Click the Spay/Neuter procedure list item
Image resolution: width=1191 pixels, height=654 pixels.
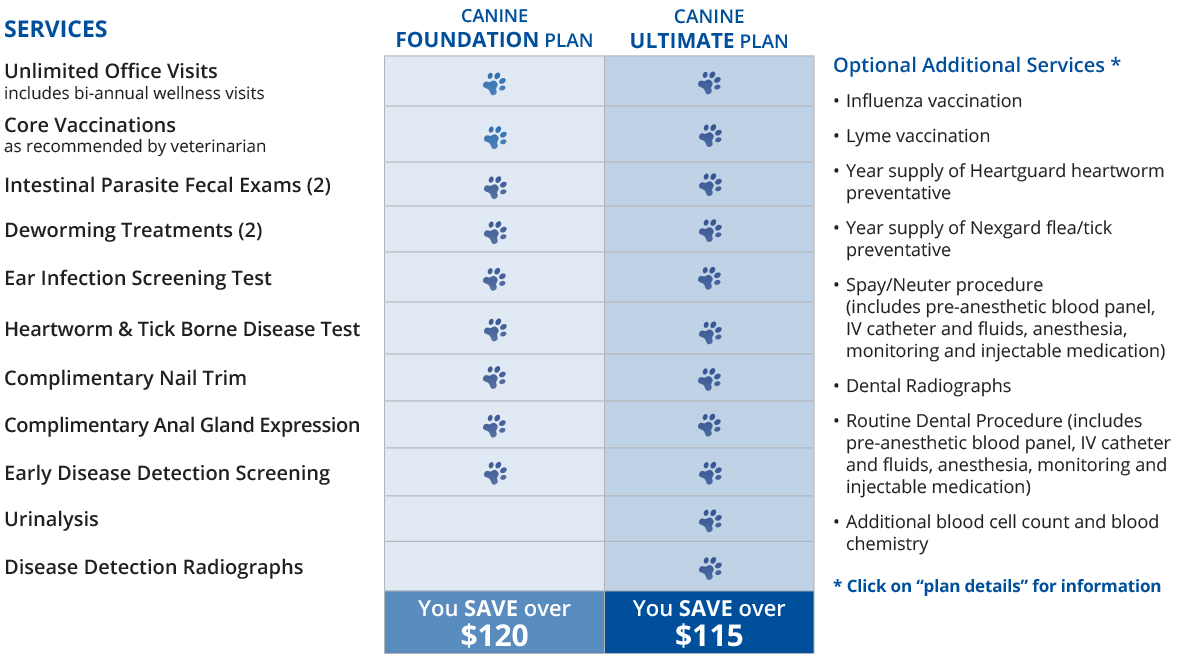pos(999,318)
